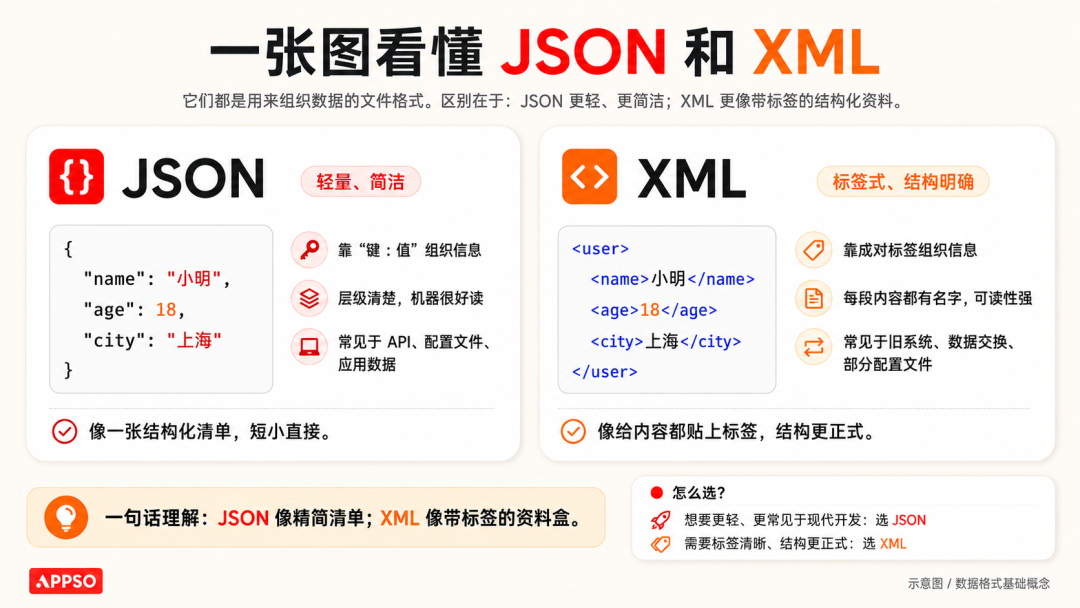Click the 轻量、简洁 pill label
Viewport: 1080px width, 608px height.
tap(360, 182)
